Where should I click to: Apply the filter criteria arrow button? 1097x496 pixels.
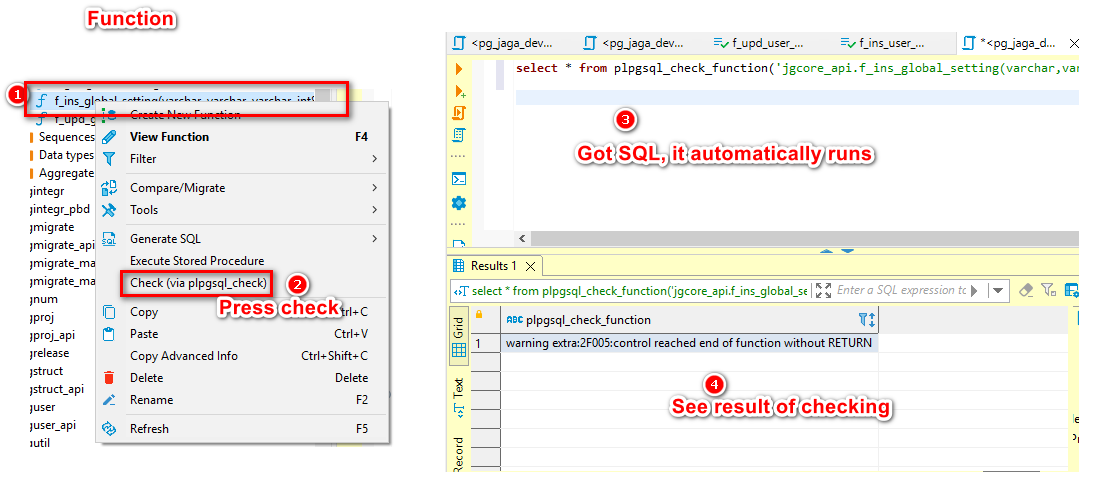(974, 290)
